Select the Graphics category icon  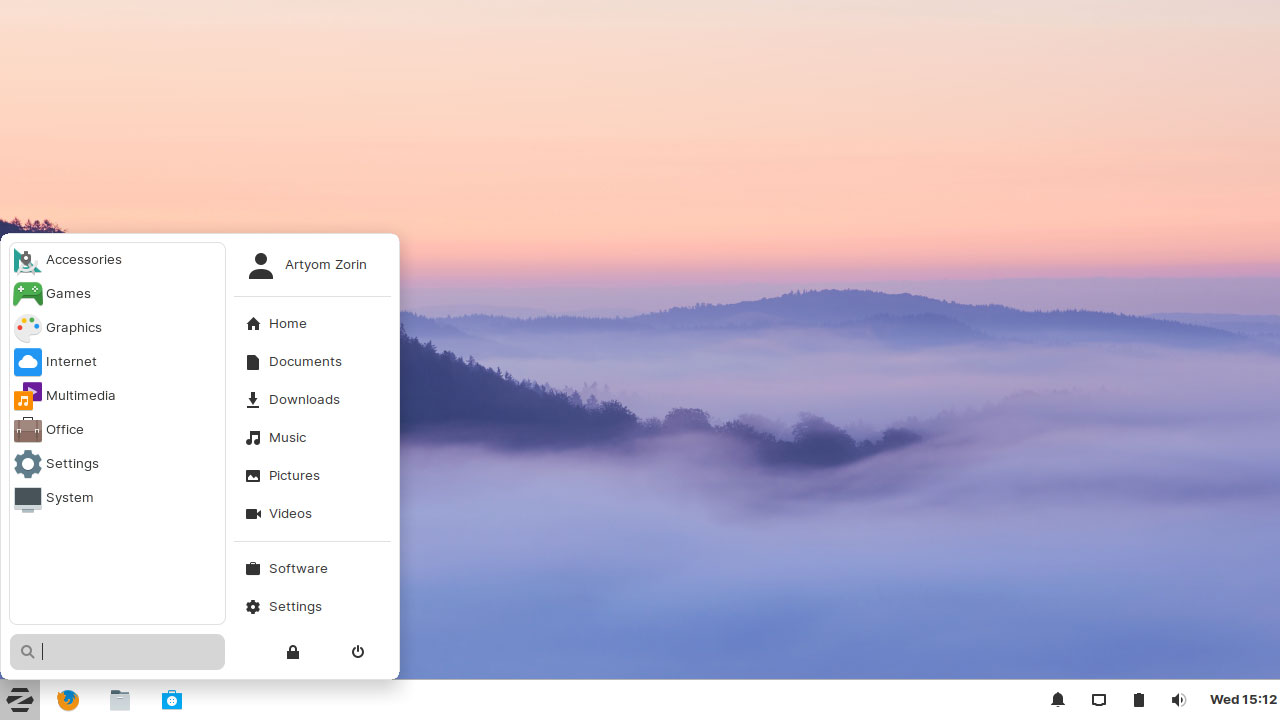[x=27, y=327]
